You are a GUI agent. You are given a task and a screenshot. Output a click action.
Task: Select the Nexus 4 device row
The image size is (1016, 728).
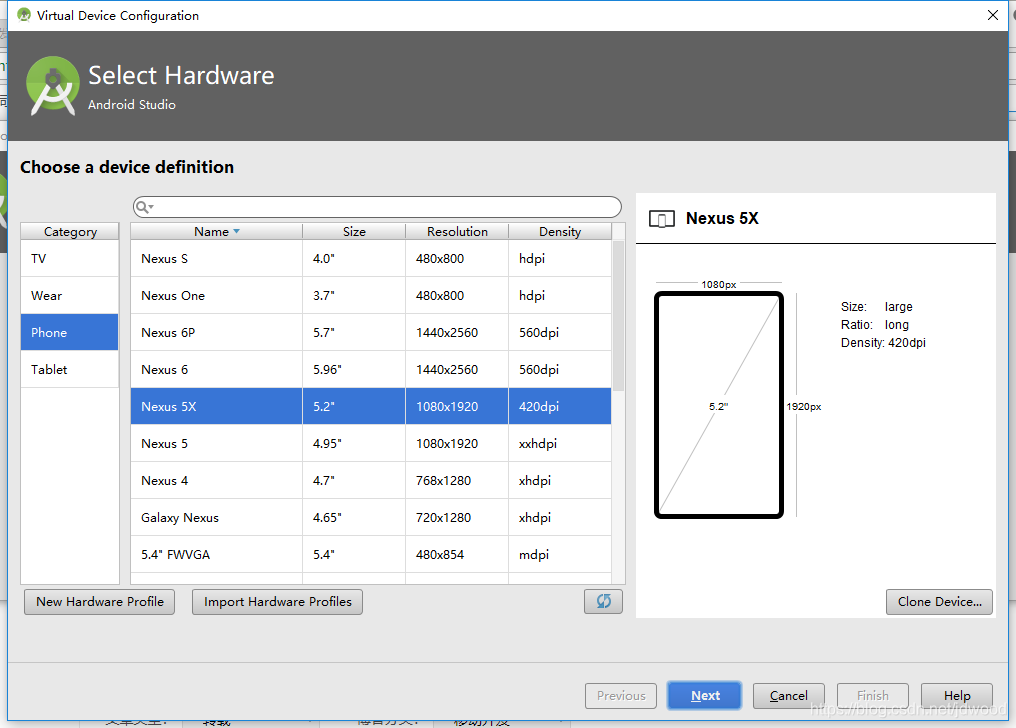pos(371,480)
